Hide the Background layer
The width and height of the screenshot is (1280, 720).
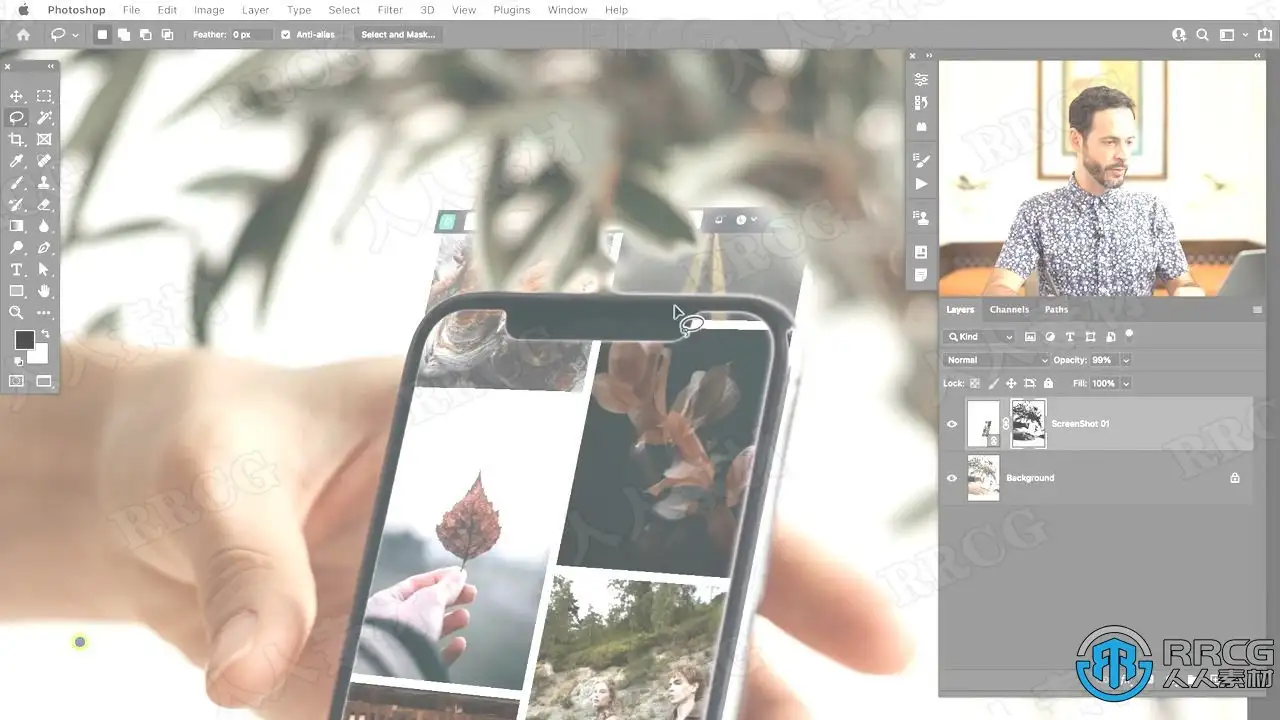tap(951, 478)
